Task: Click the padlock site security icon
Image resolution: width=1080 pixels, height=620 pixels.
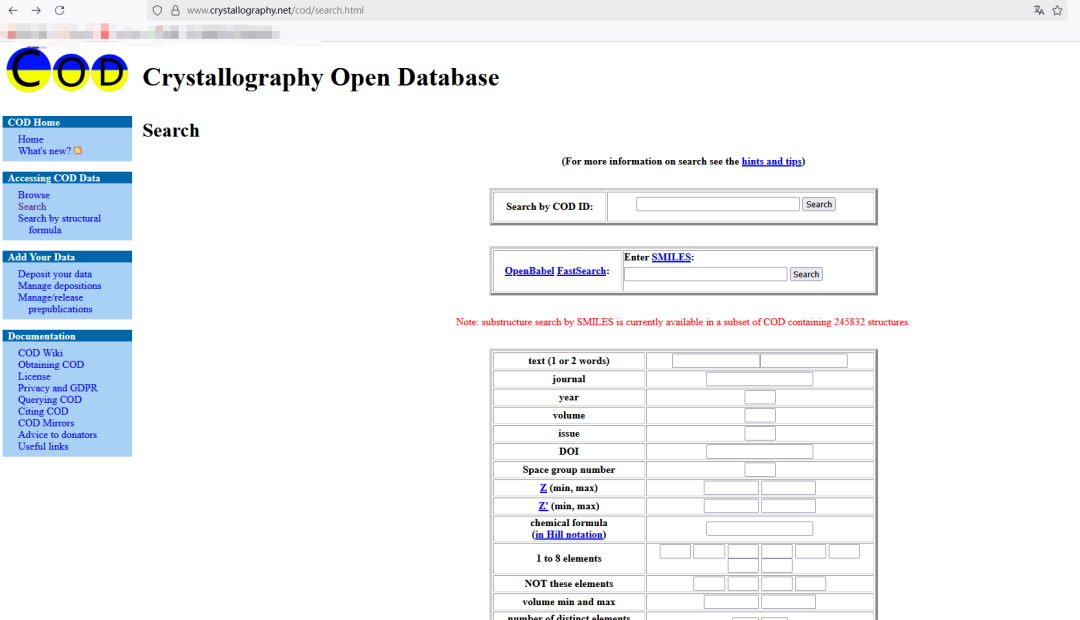Action: point(175,10)
